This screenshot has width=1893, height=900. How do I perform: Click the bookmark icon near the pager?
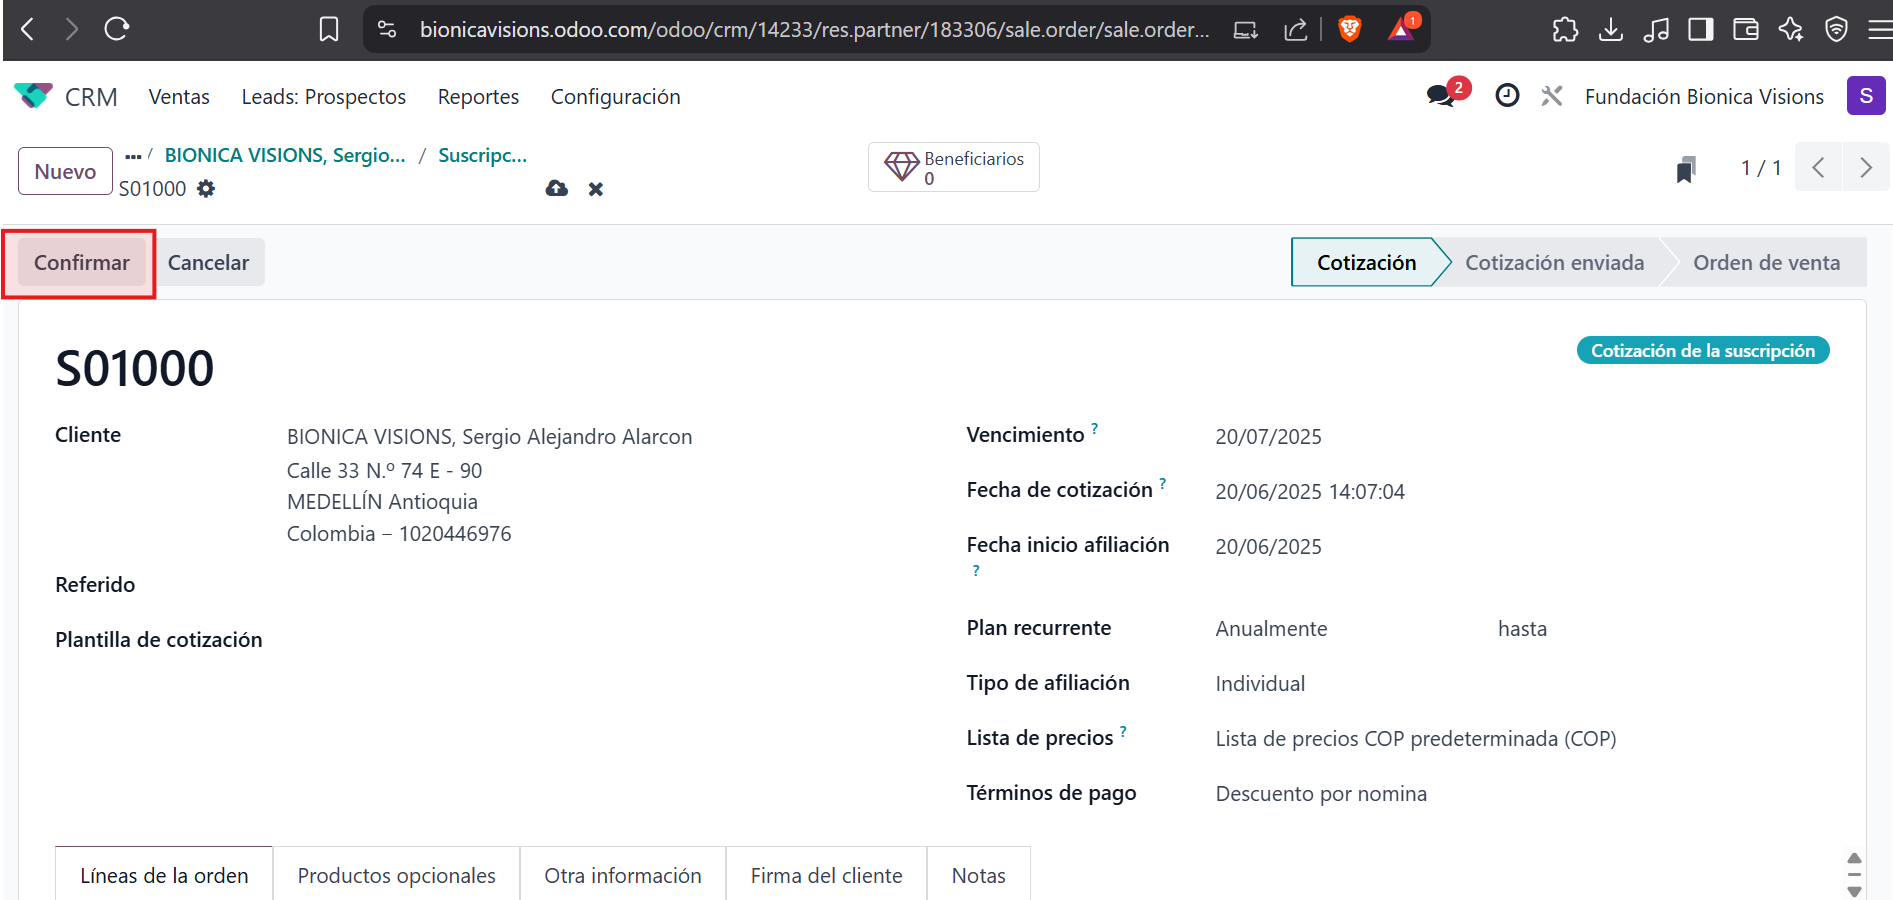pos(1686,169)
